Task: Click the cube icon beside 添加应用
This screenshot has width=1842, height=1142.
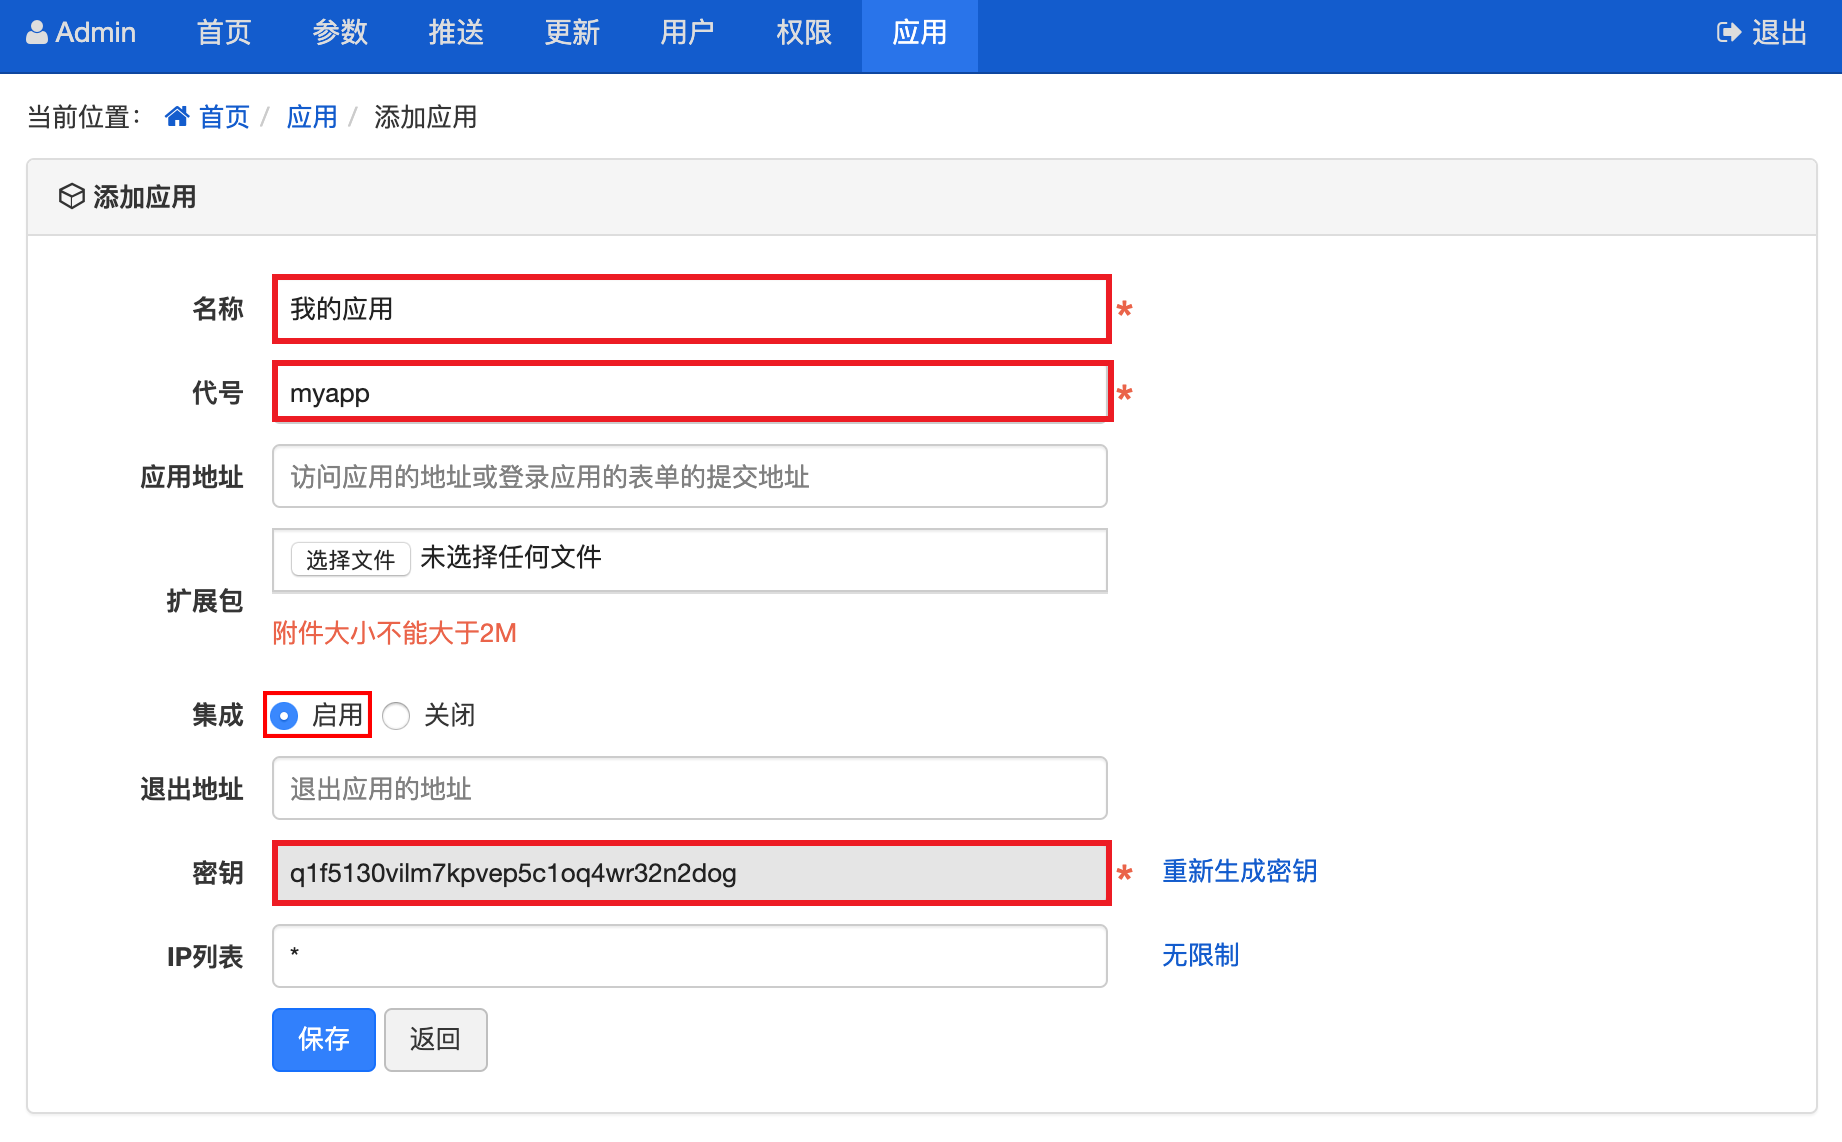Action: coord(71,196)
